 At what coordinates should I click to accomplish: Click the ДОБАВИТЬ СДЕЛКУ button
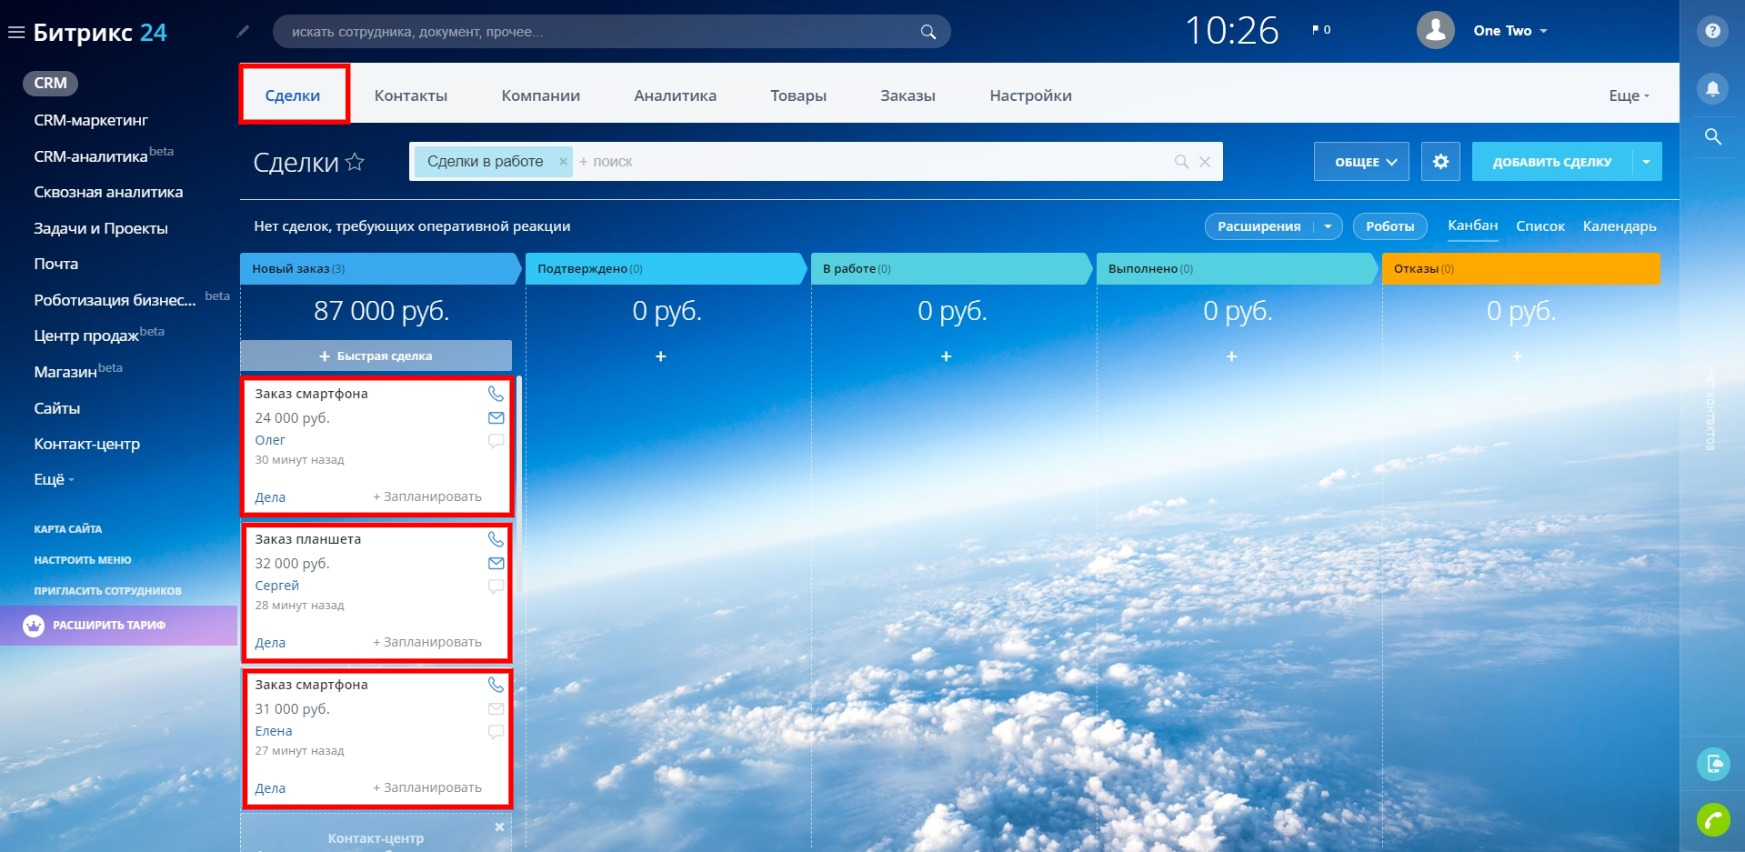click(1552, 161)
